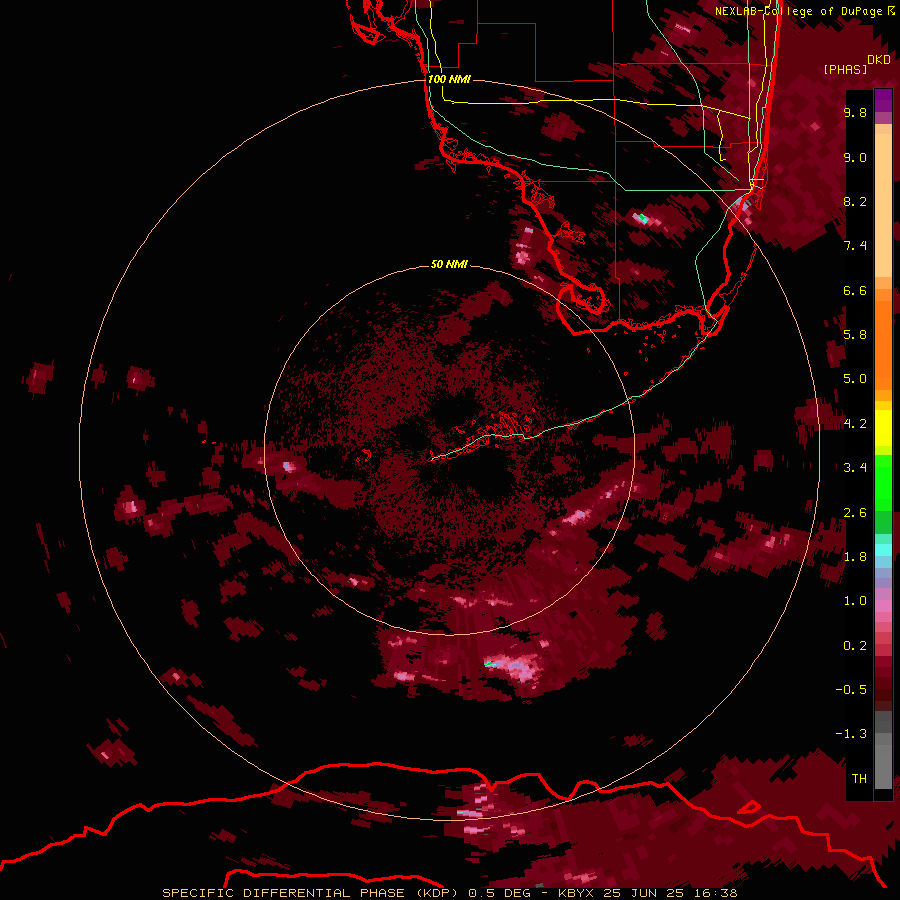The width and height of the screenshot is (900, 900).
Task: Pick the cyan band of the color bar
Action: 883,550
